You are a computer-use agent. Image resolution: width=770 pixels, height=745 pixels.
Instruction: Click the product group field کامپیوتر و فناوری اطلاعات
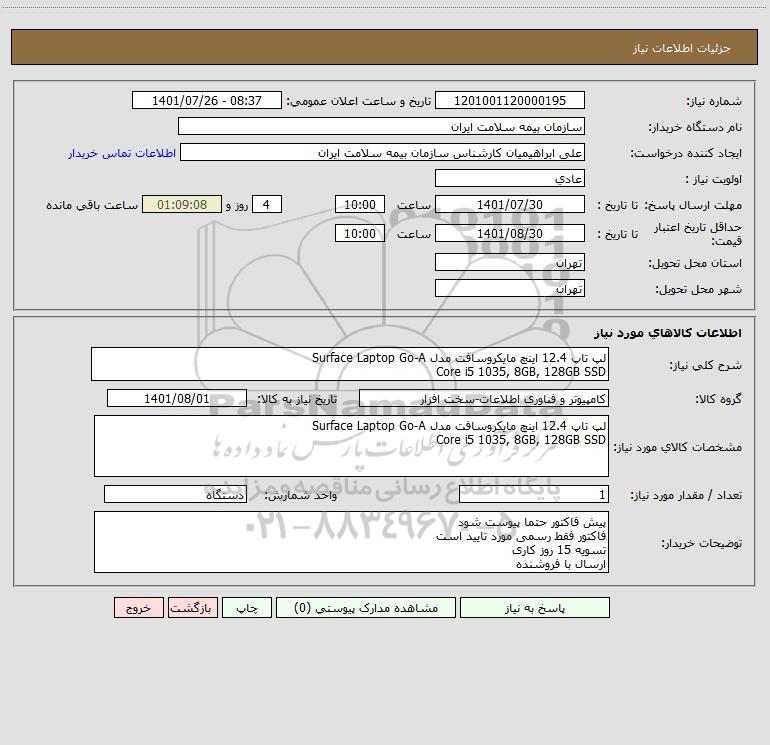[x=484, y=398]
